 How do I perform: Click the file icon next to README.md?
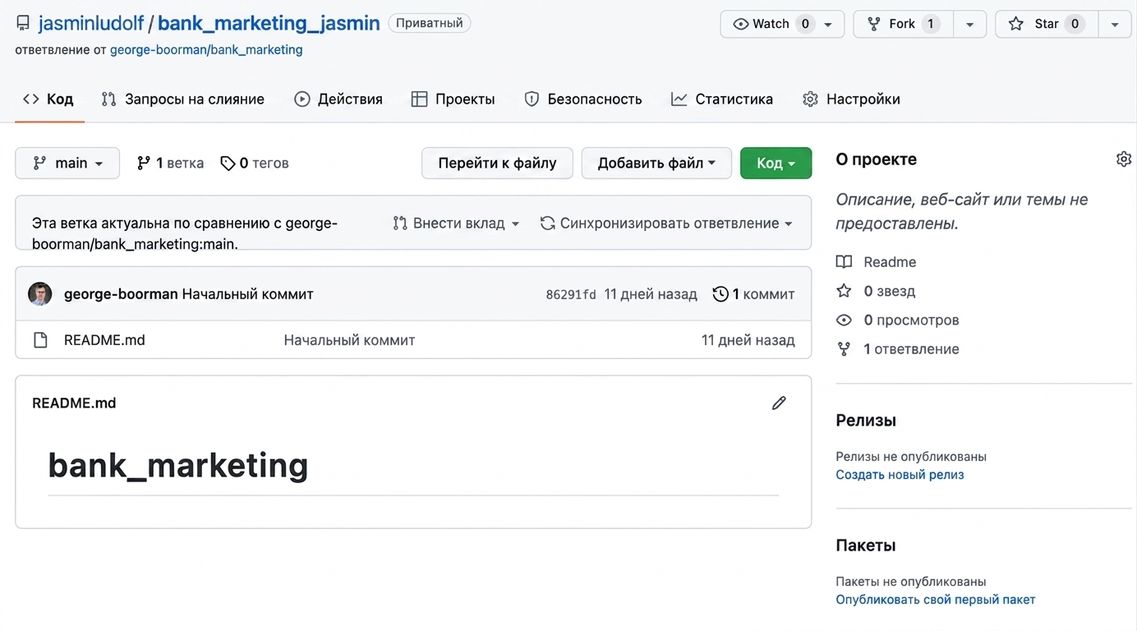tap(41, 340)
